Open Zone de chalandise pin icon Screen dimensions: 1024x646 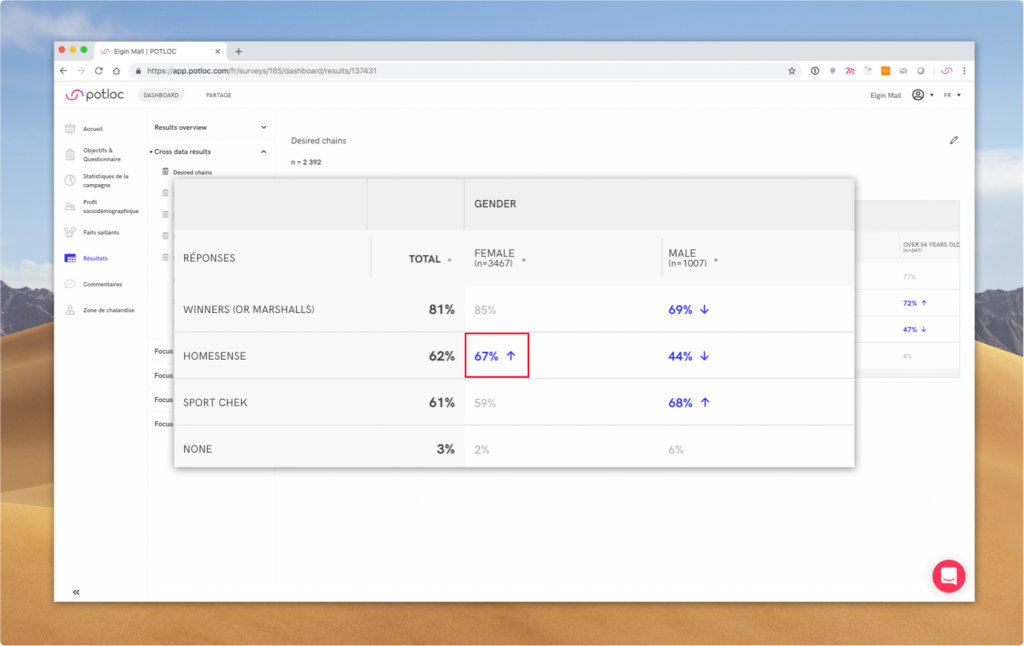click(x=70, y=310)
